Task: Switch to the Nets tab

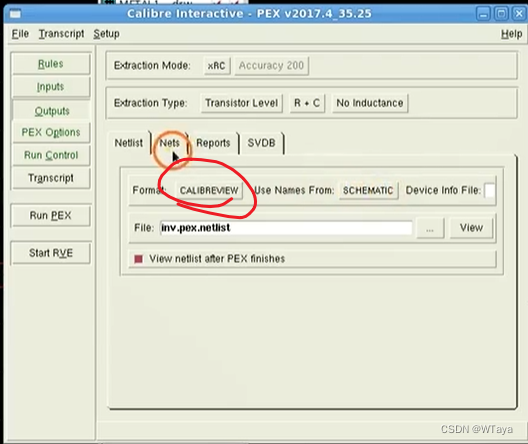Action: point(169,143)
